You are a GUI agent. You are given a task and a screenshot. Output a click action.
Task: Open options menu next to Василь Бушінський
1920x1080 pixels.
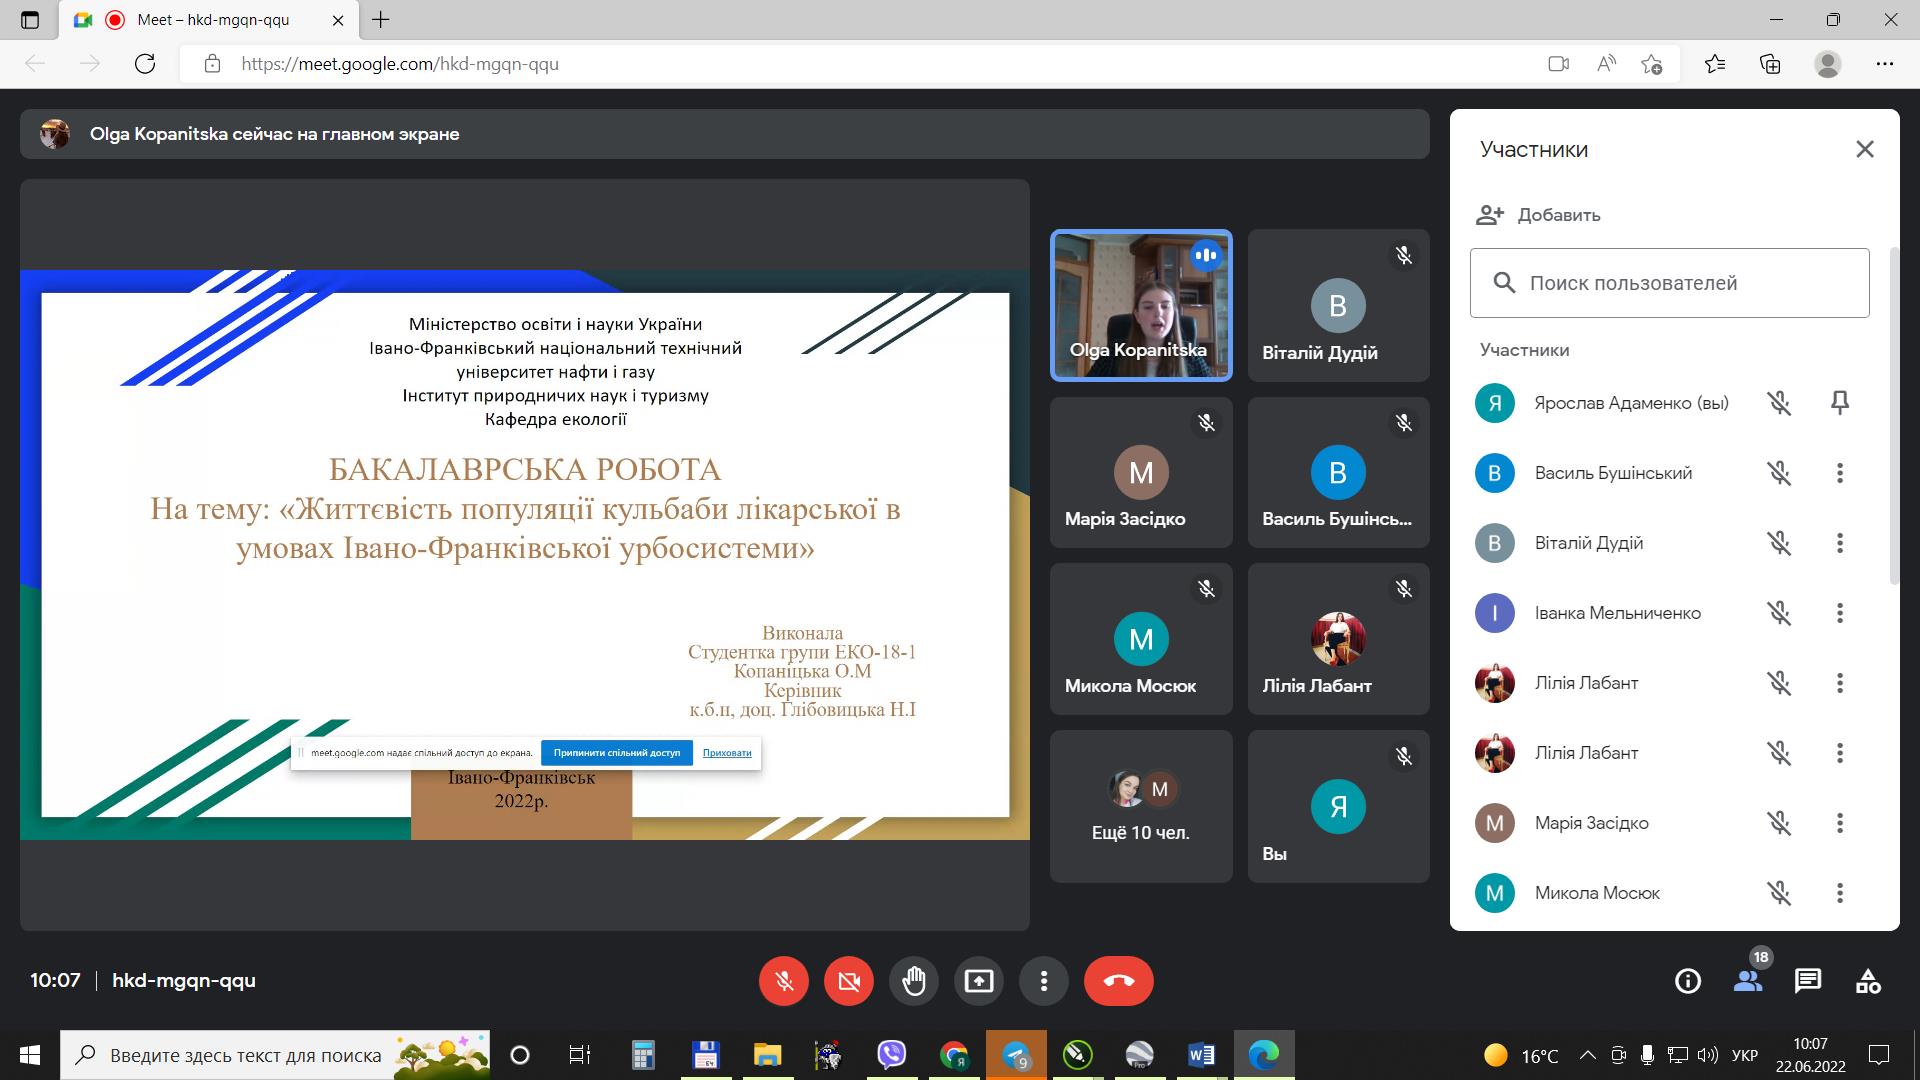(x=1839, y=473)
